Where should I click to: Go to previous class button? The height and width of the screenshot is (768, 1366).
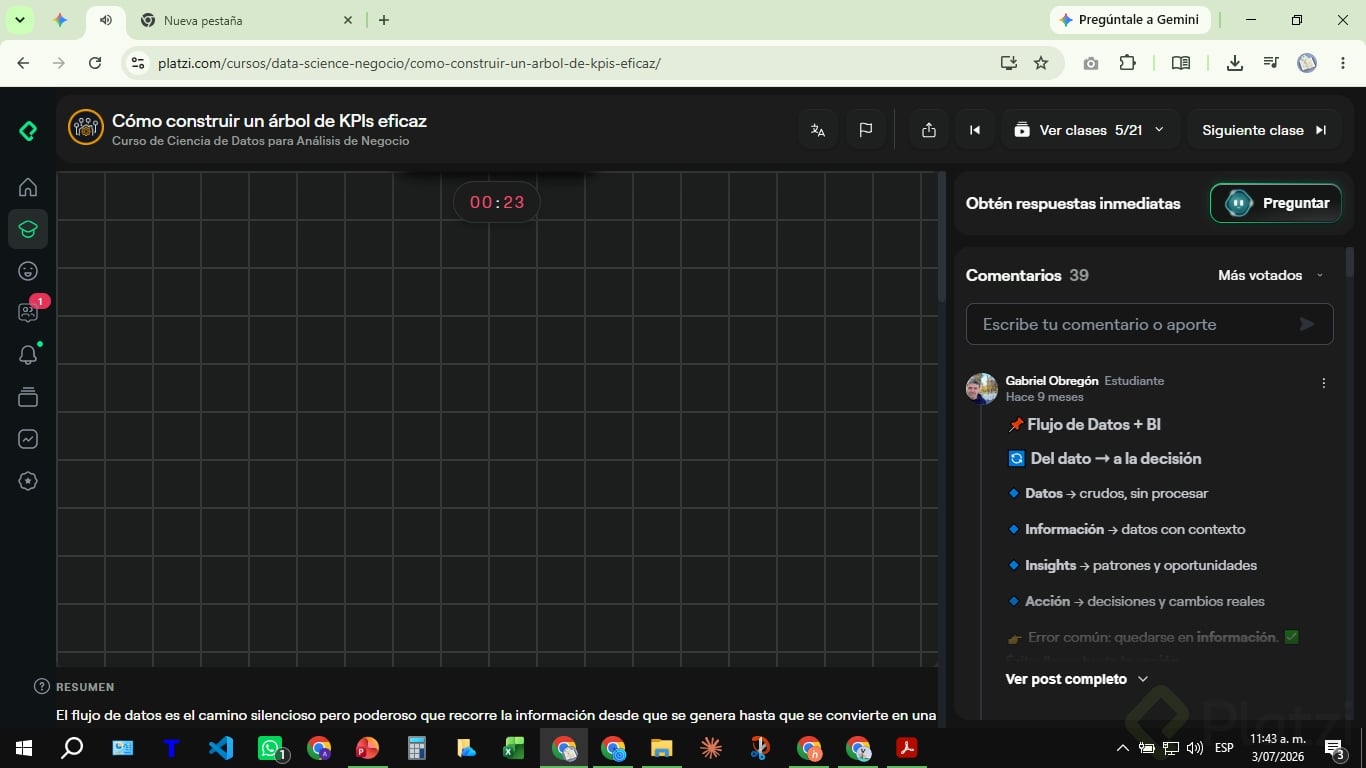975,130
